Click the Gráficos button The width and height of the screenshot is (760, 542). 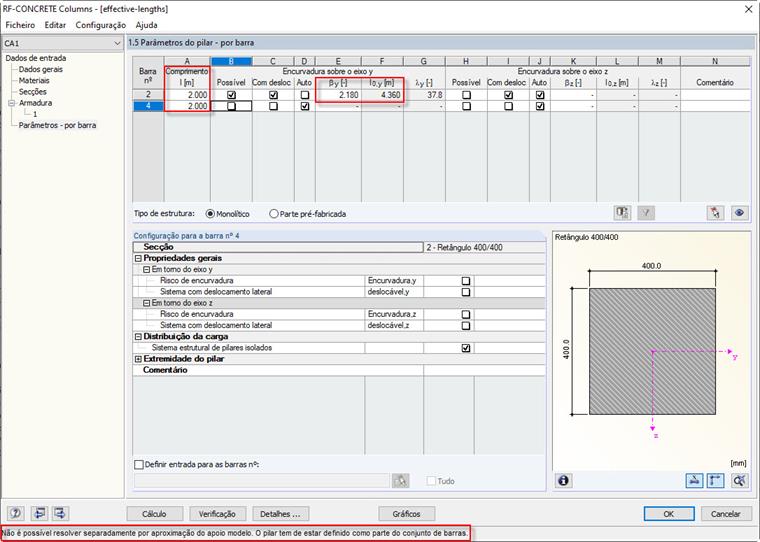point(407,513)
